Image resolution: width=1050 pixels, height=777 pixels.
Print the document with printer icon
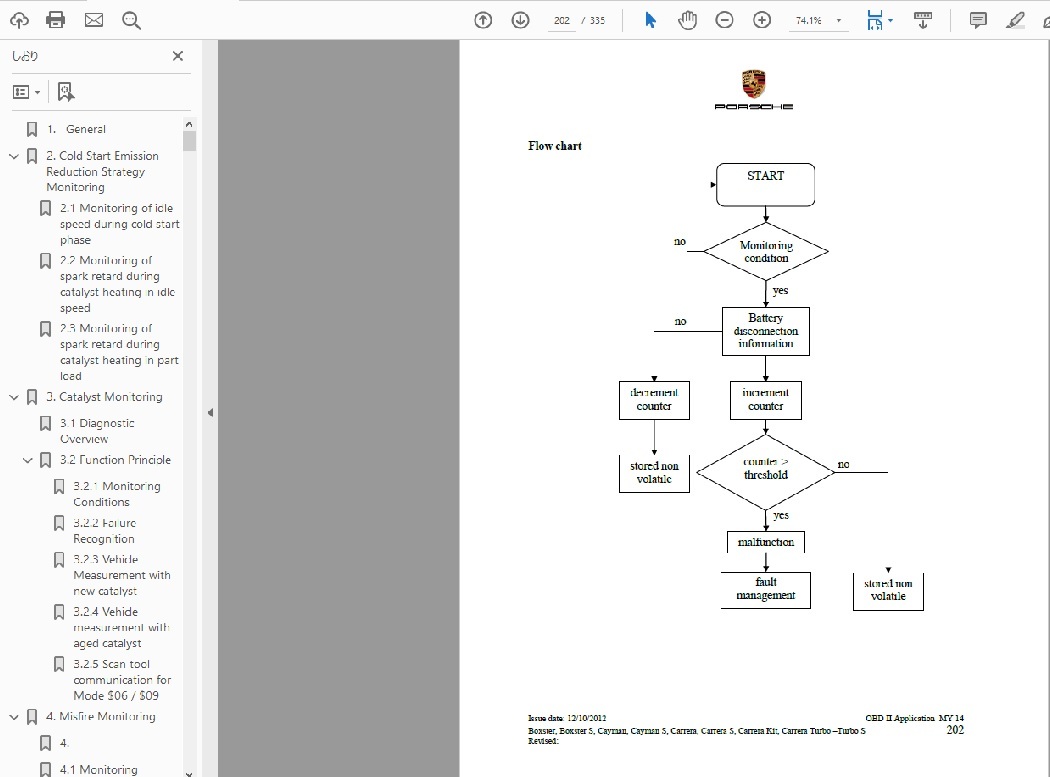tap(56, 20)
